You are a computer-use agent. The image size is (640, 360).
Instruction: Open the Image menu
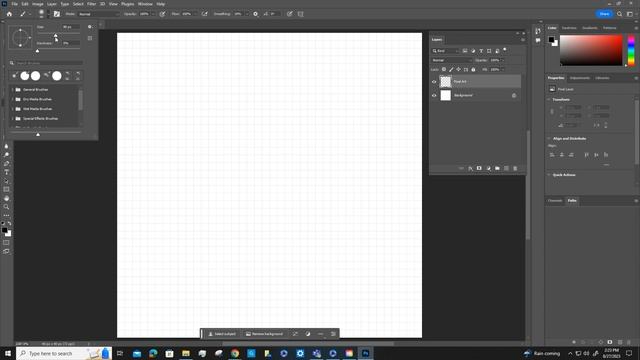(38, 4)
